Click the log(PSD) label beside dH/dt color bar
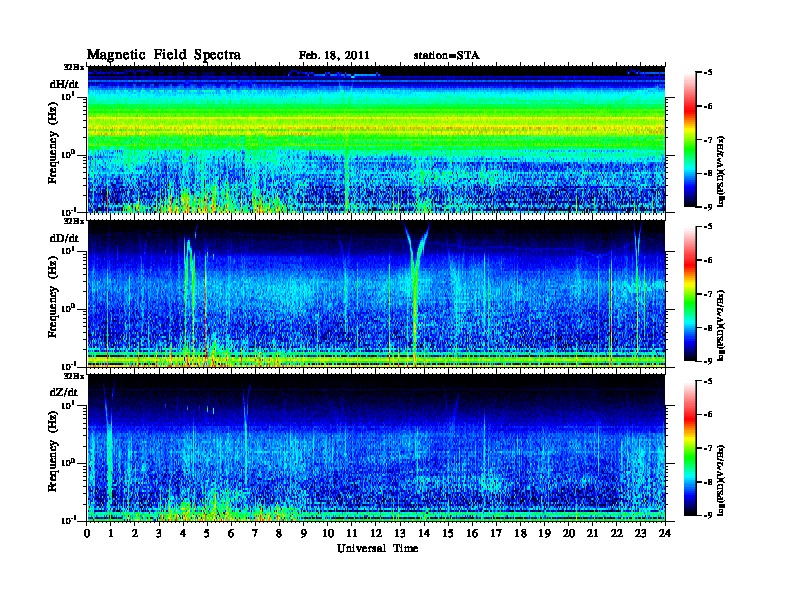This screenshot has width=792, height=612. [x=722, y=171]
